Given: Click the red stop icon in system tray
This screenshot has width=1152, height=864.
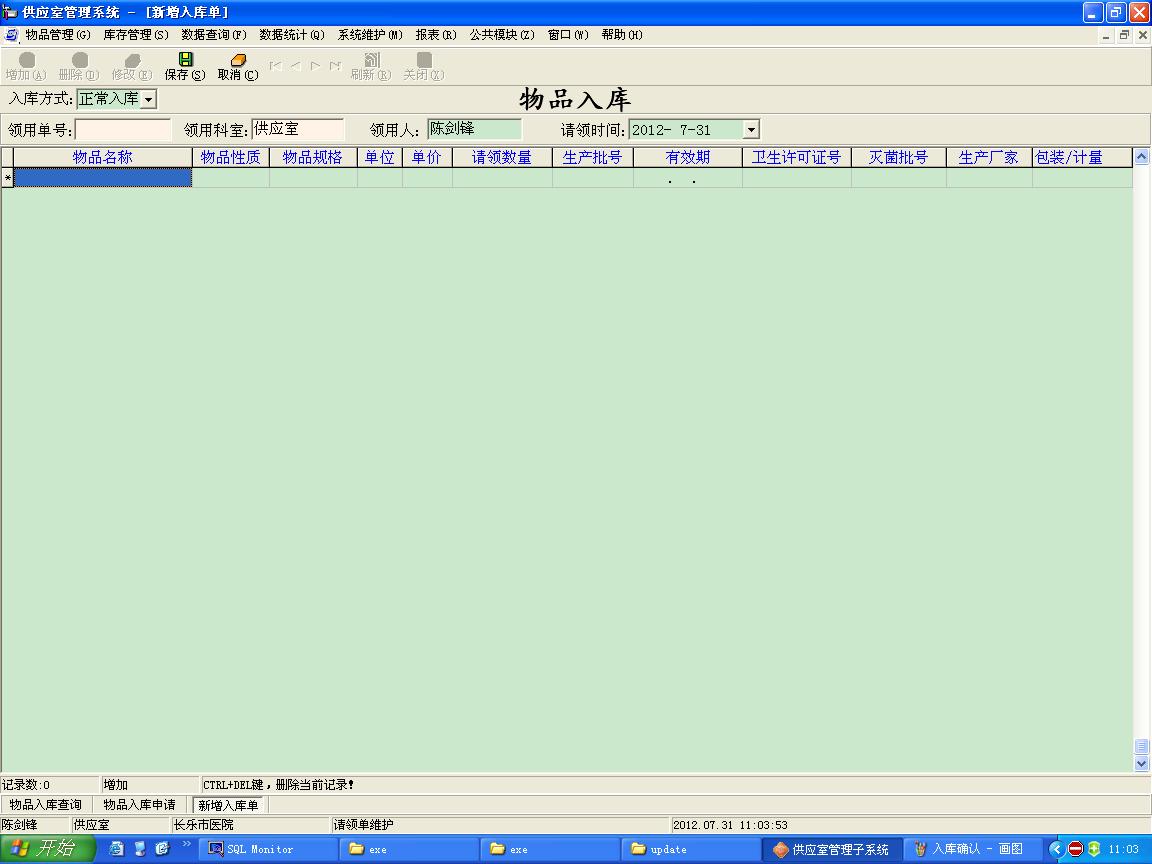Looking at the screenshot, I should pyautogui.click(x=1076, y=849).
